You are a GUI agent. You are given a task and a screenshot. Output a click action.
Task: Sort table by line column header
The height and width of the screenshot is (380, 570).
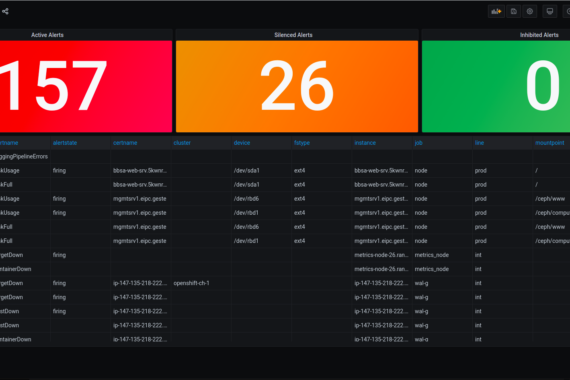point(479,143)
